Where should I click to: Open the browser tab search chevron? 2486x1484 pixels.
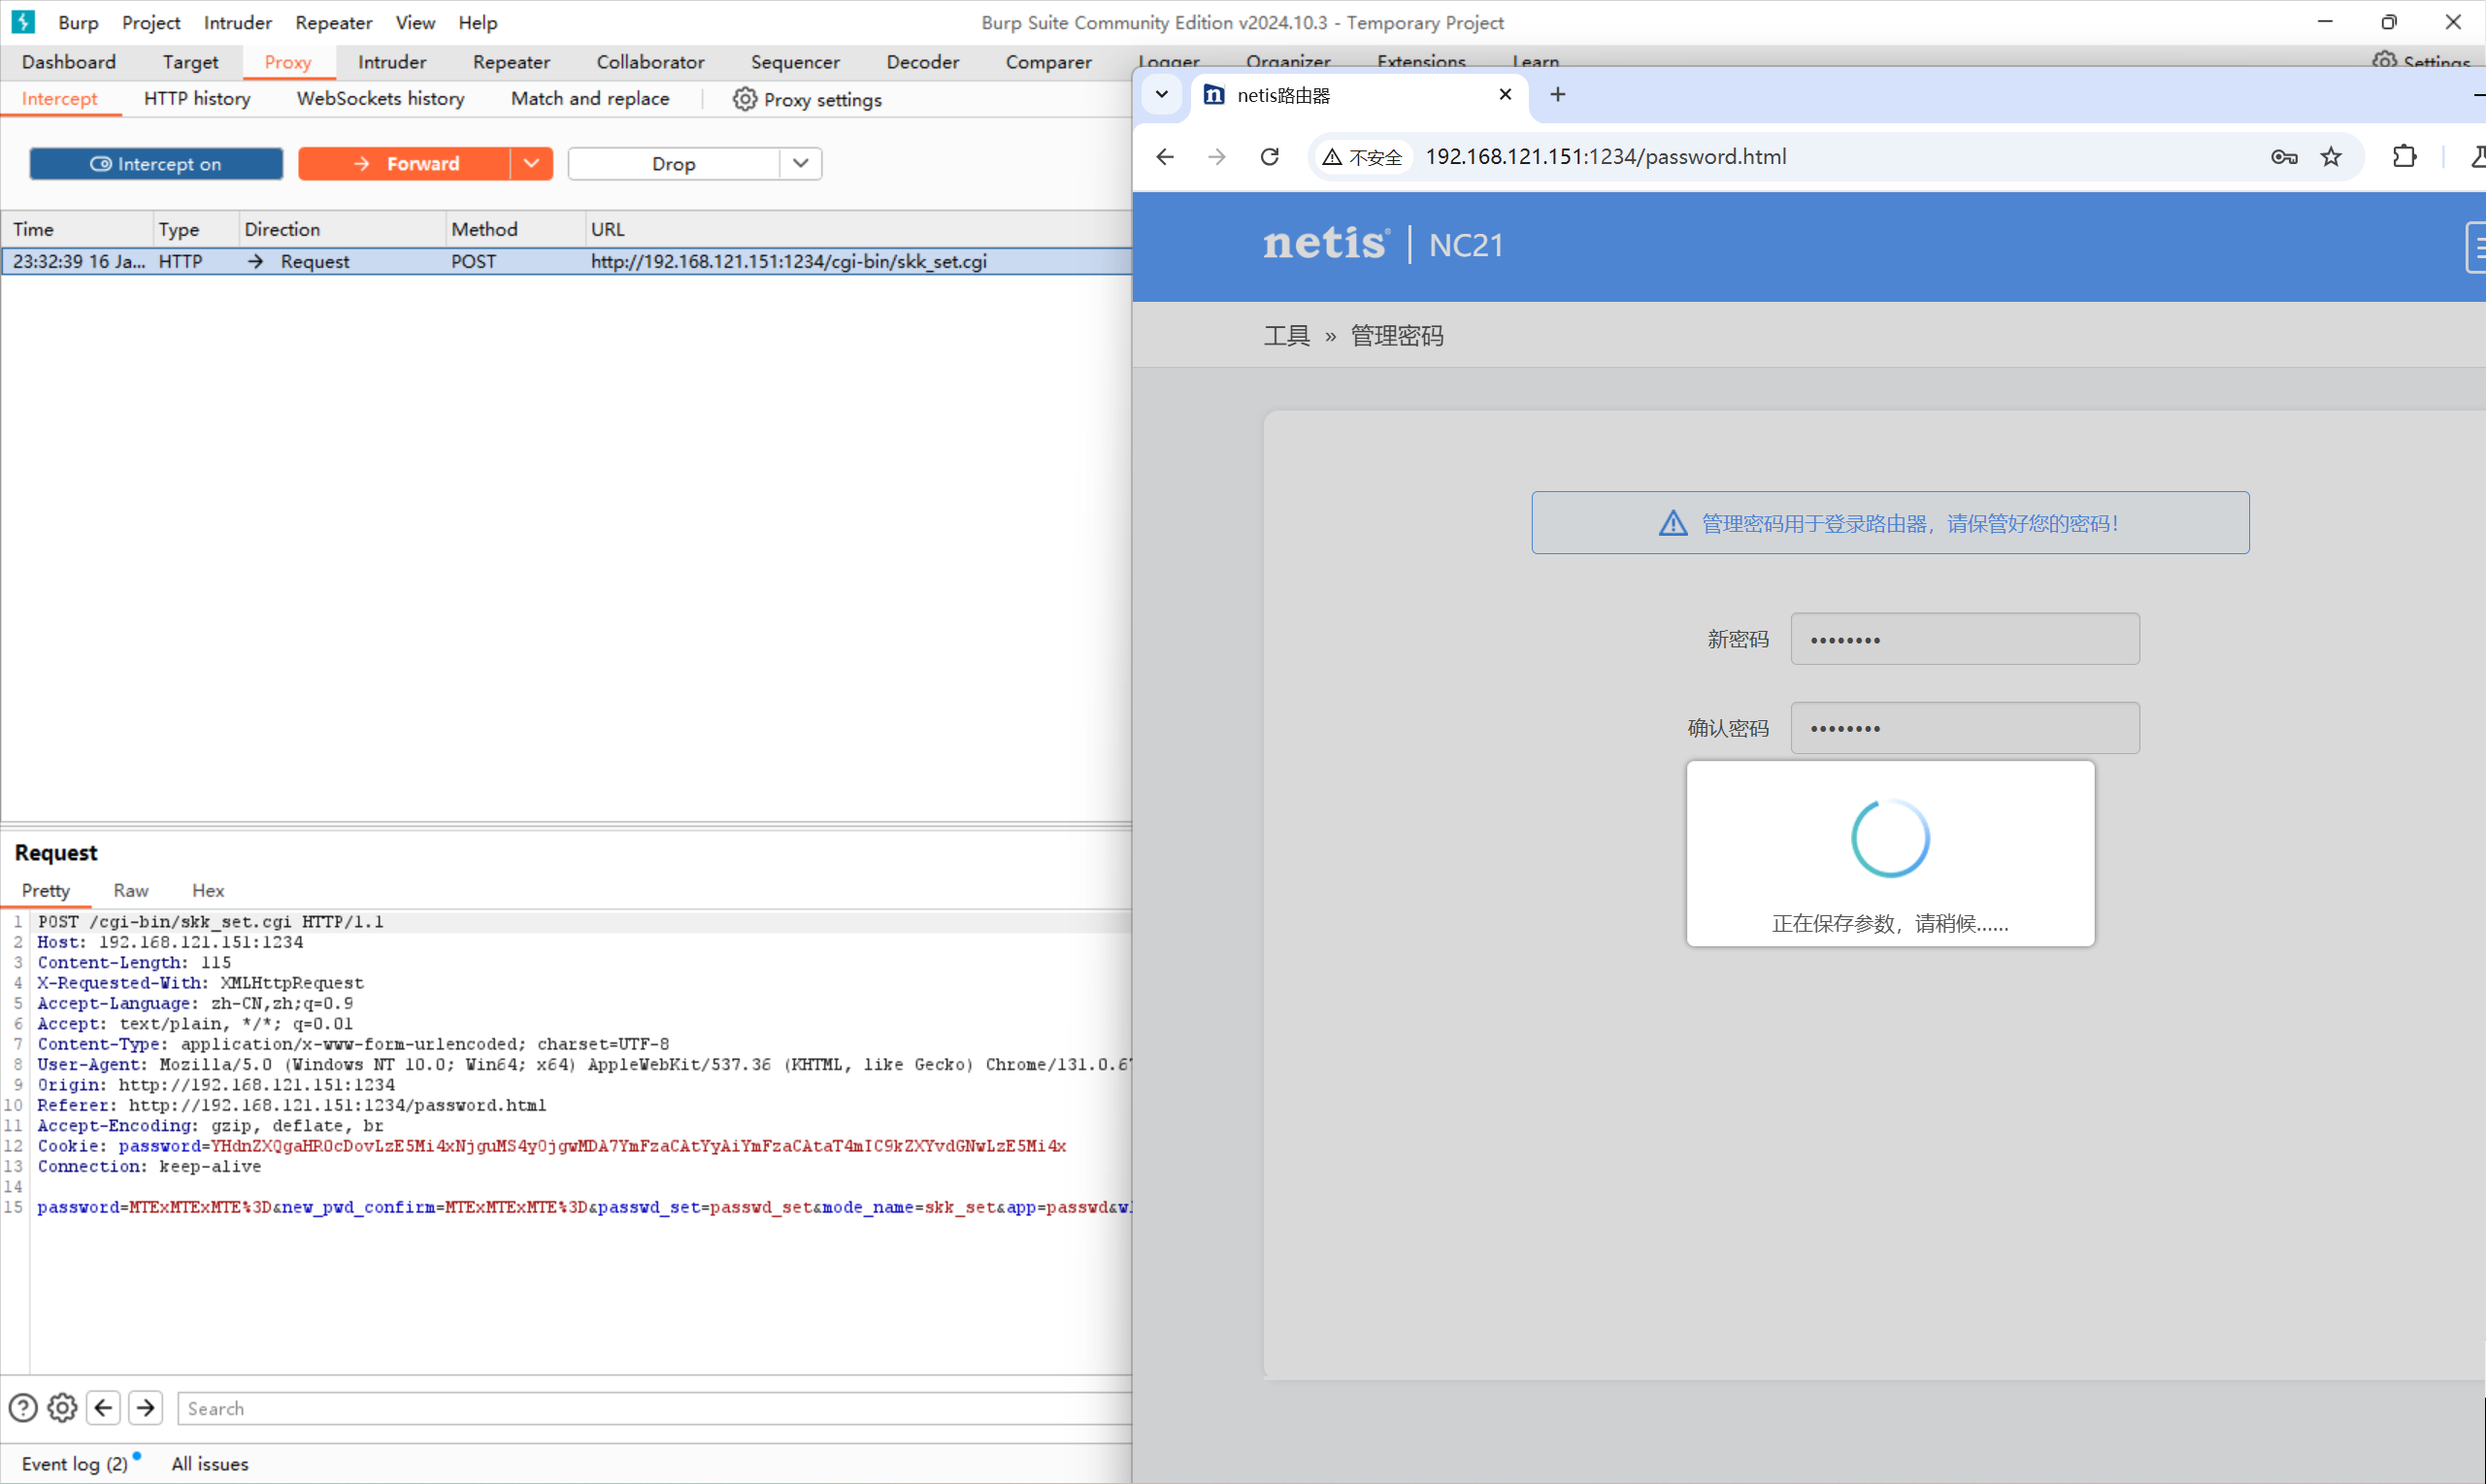point(1161,95)
